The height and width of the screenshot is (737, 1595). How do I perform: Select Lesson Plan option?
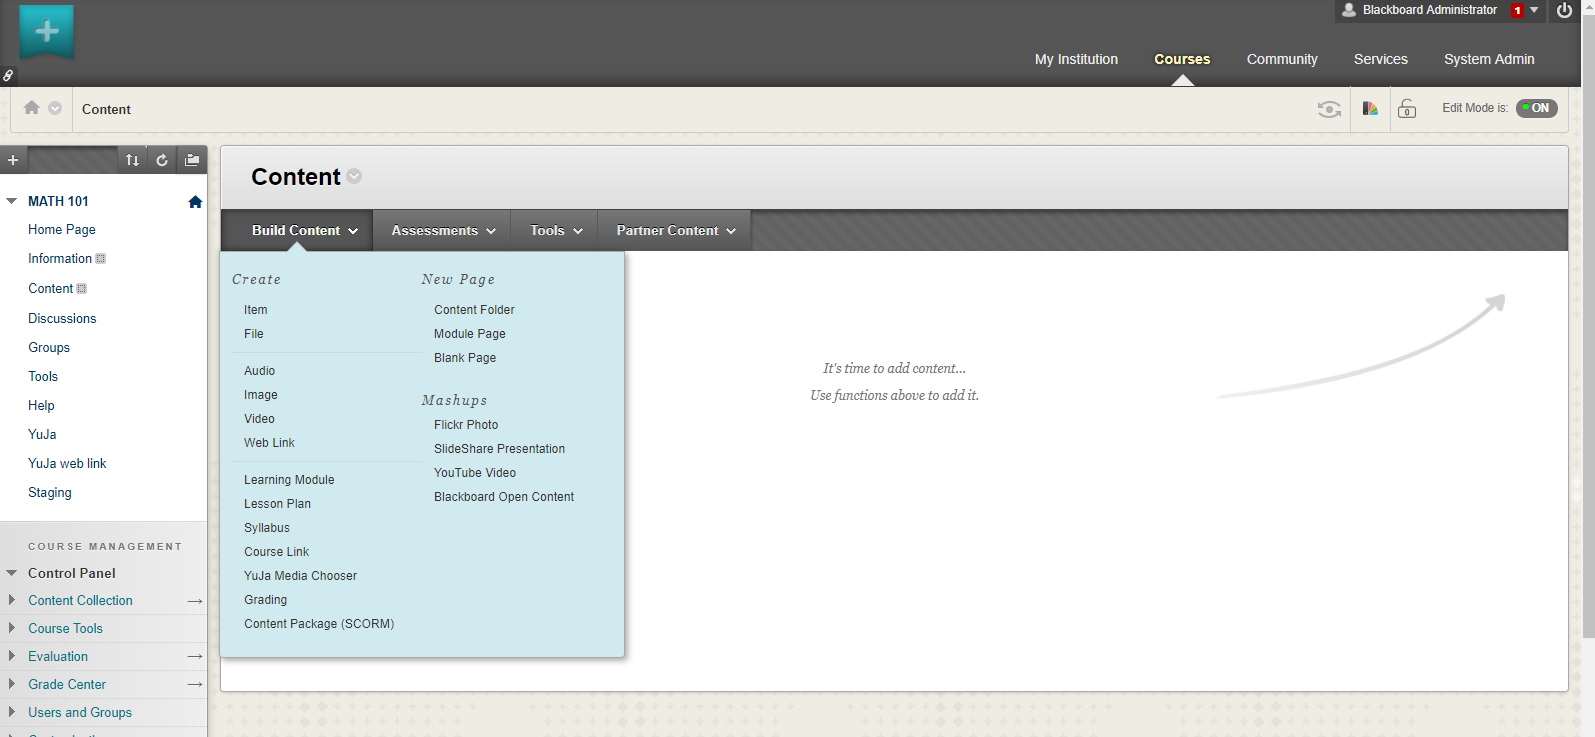click(277, 504)
